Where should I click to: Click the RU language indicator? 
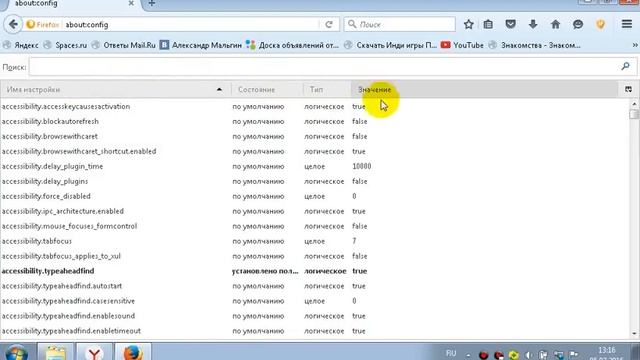(451, 353)
